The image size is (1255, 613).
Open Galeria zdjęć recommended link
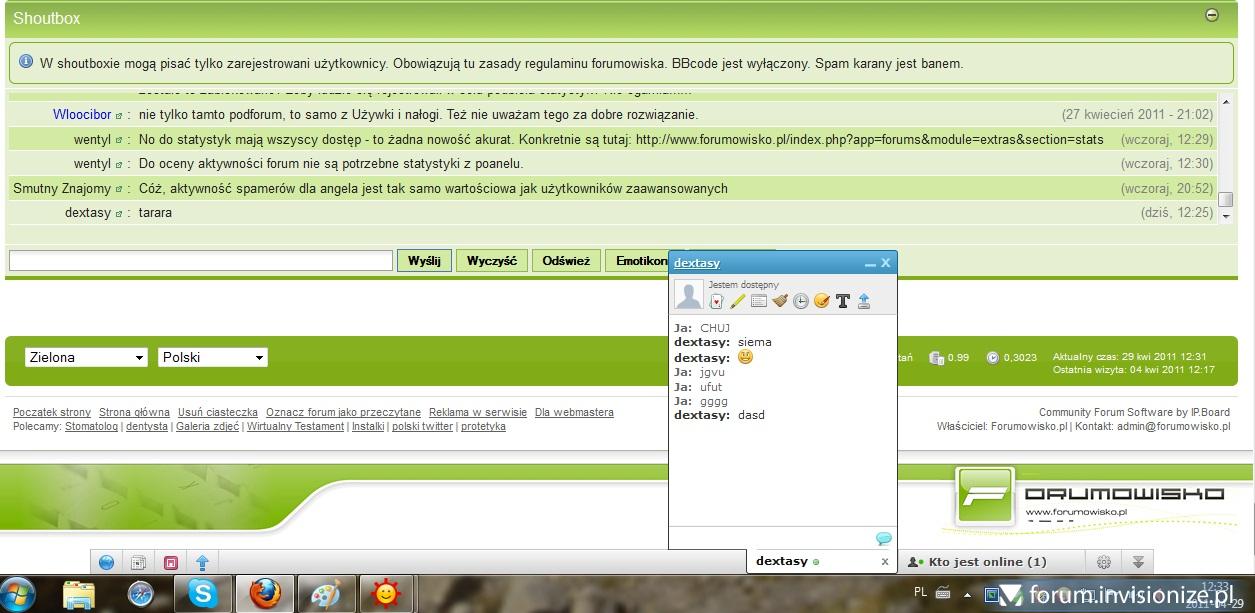click(208, 426)
